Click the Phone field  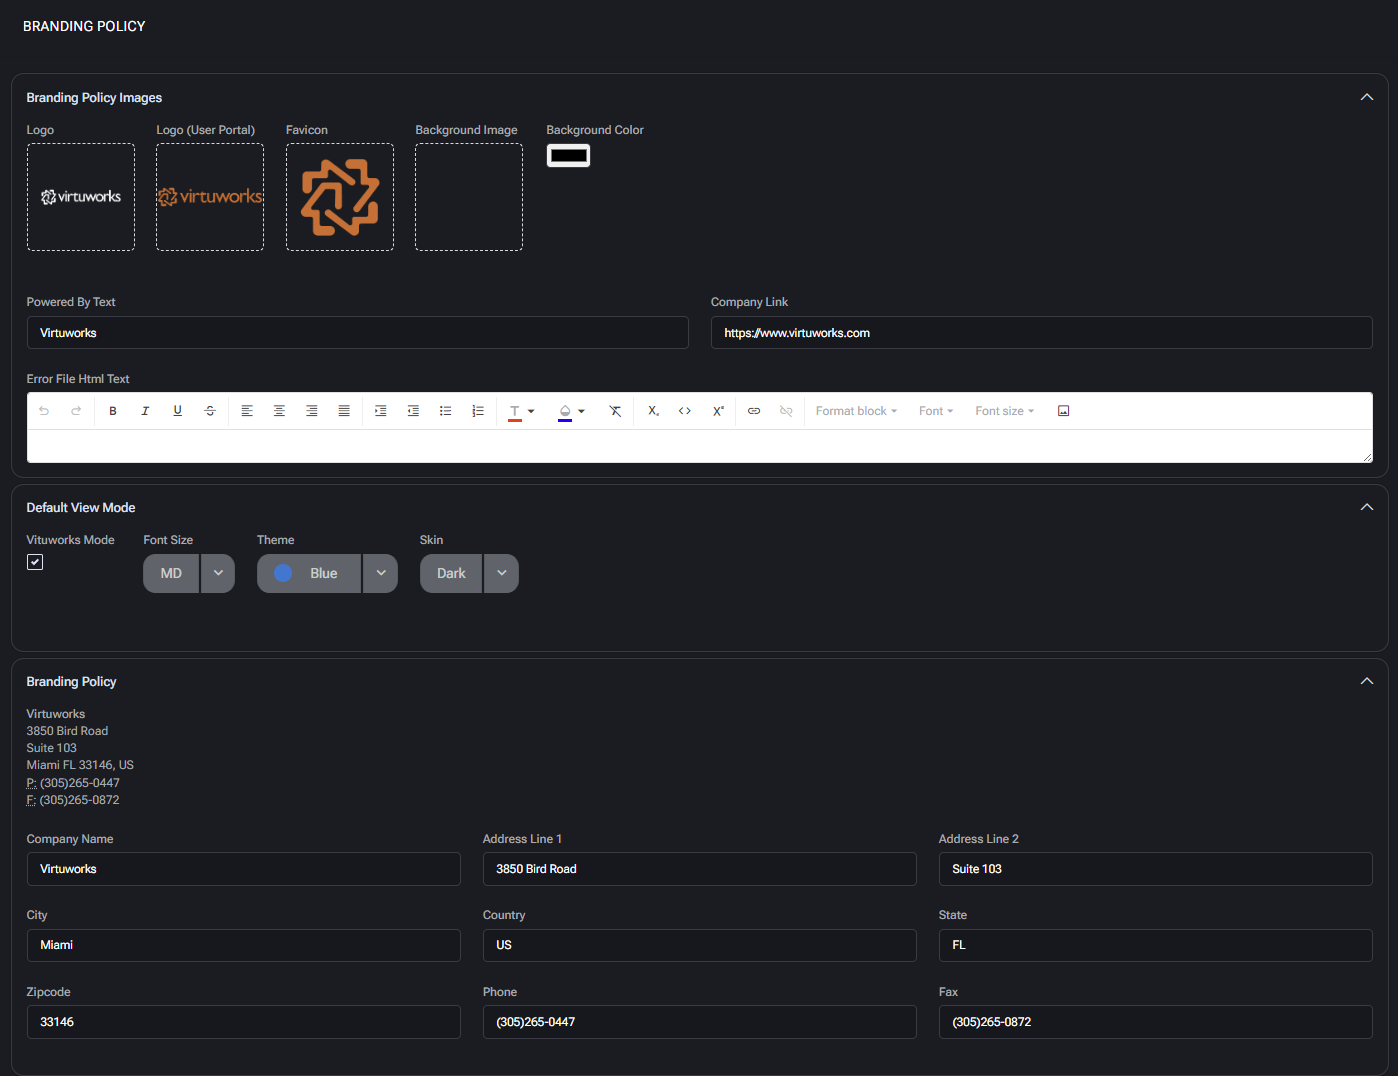pos(699,1022)
